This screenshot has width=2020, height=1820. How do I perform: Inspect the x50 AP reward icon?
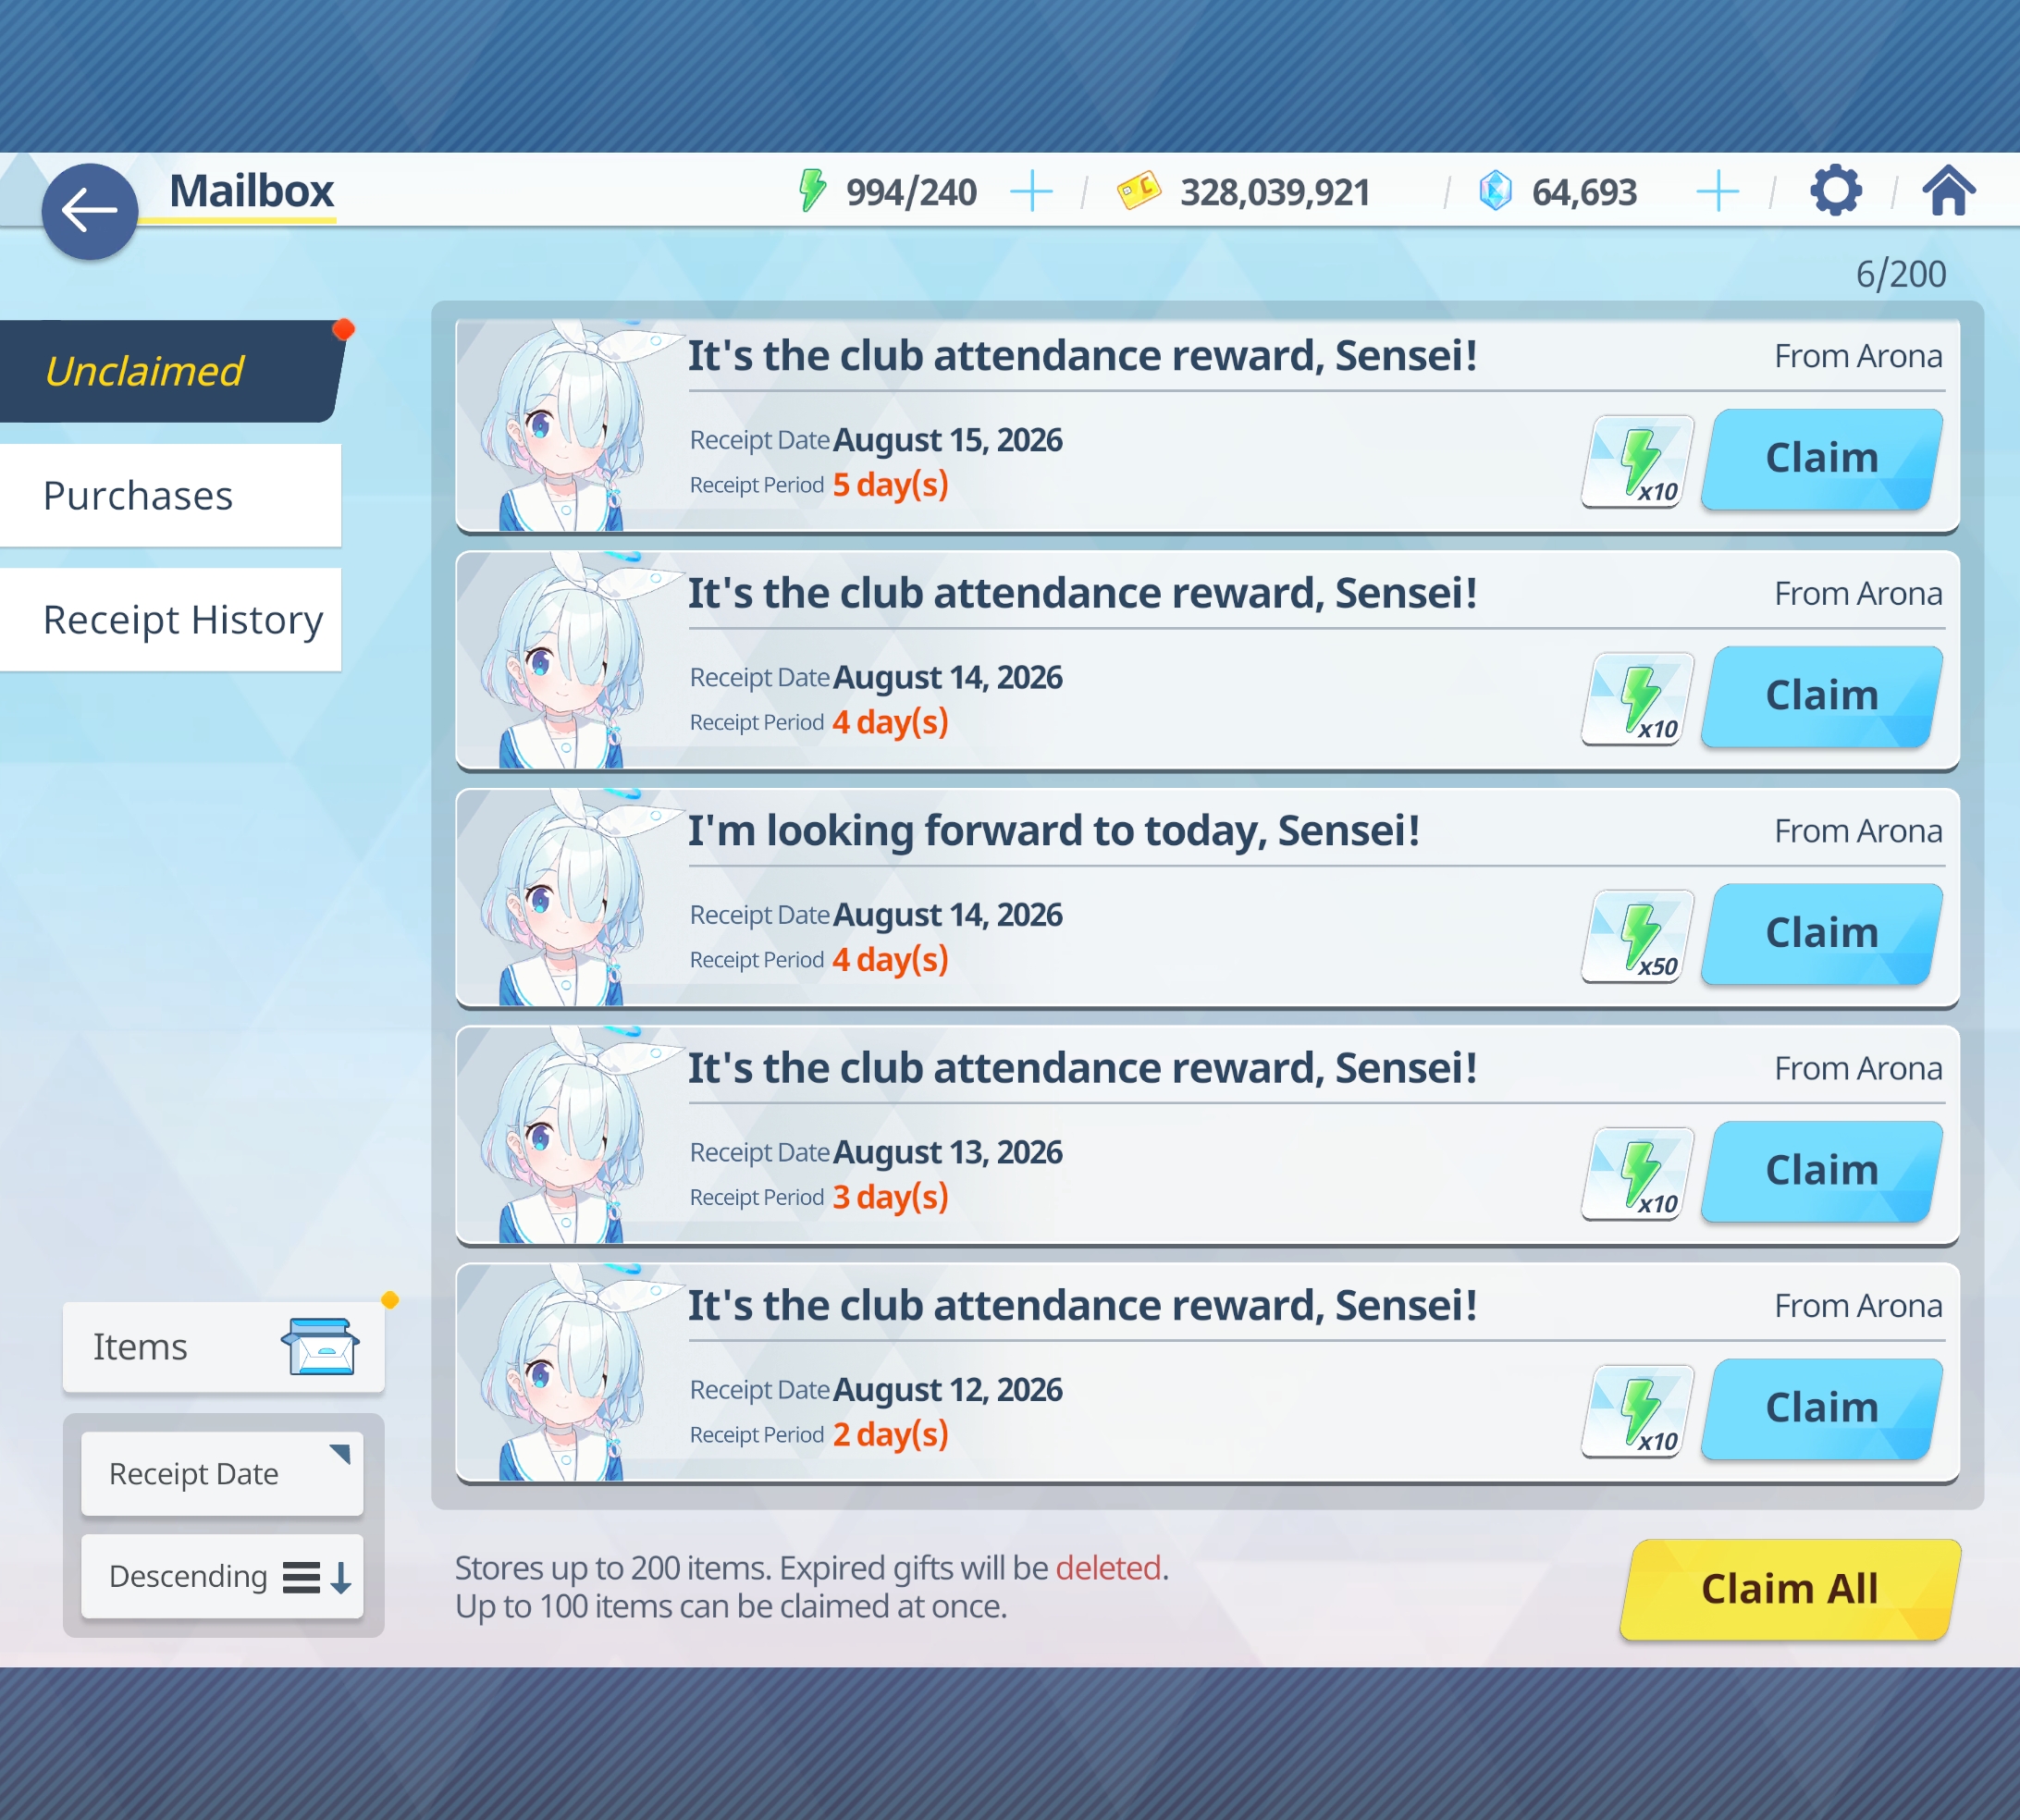pos(1638,936)
